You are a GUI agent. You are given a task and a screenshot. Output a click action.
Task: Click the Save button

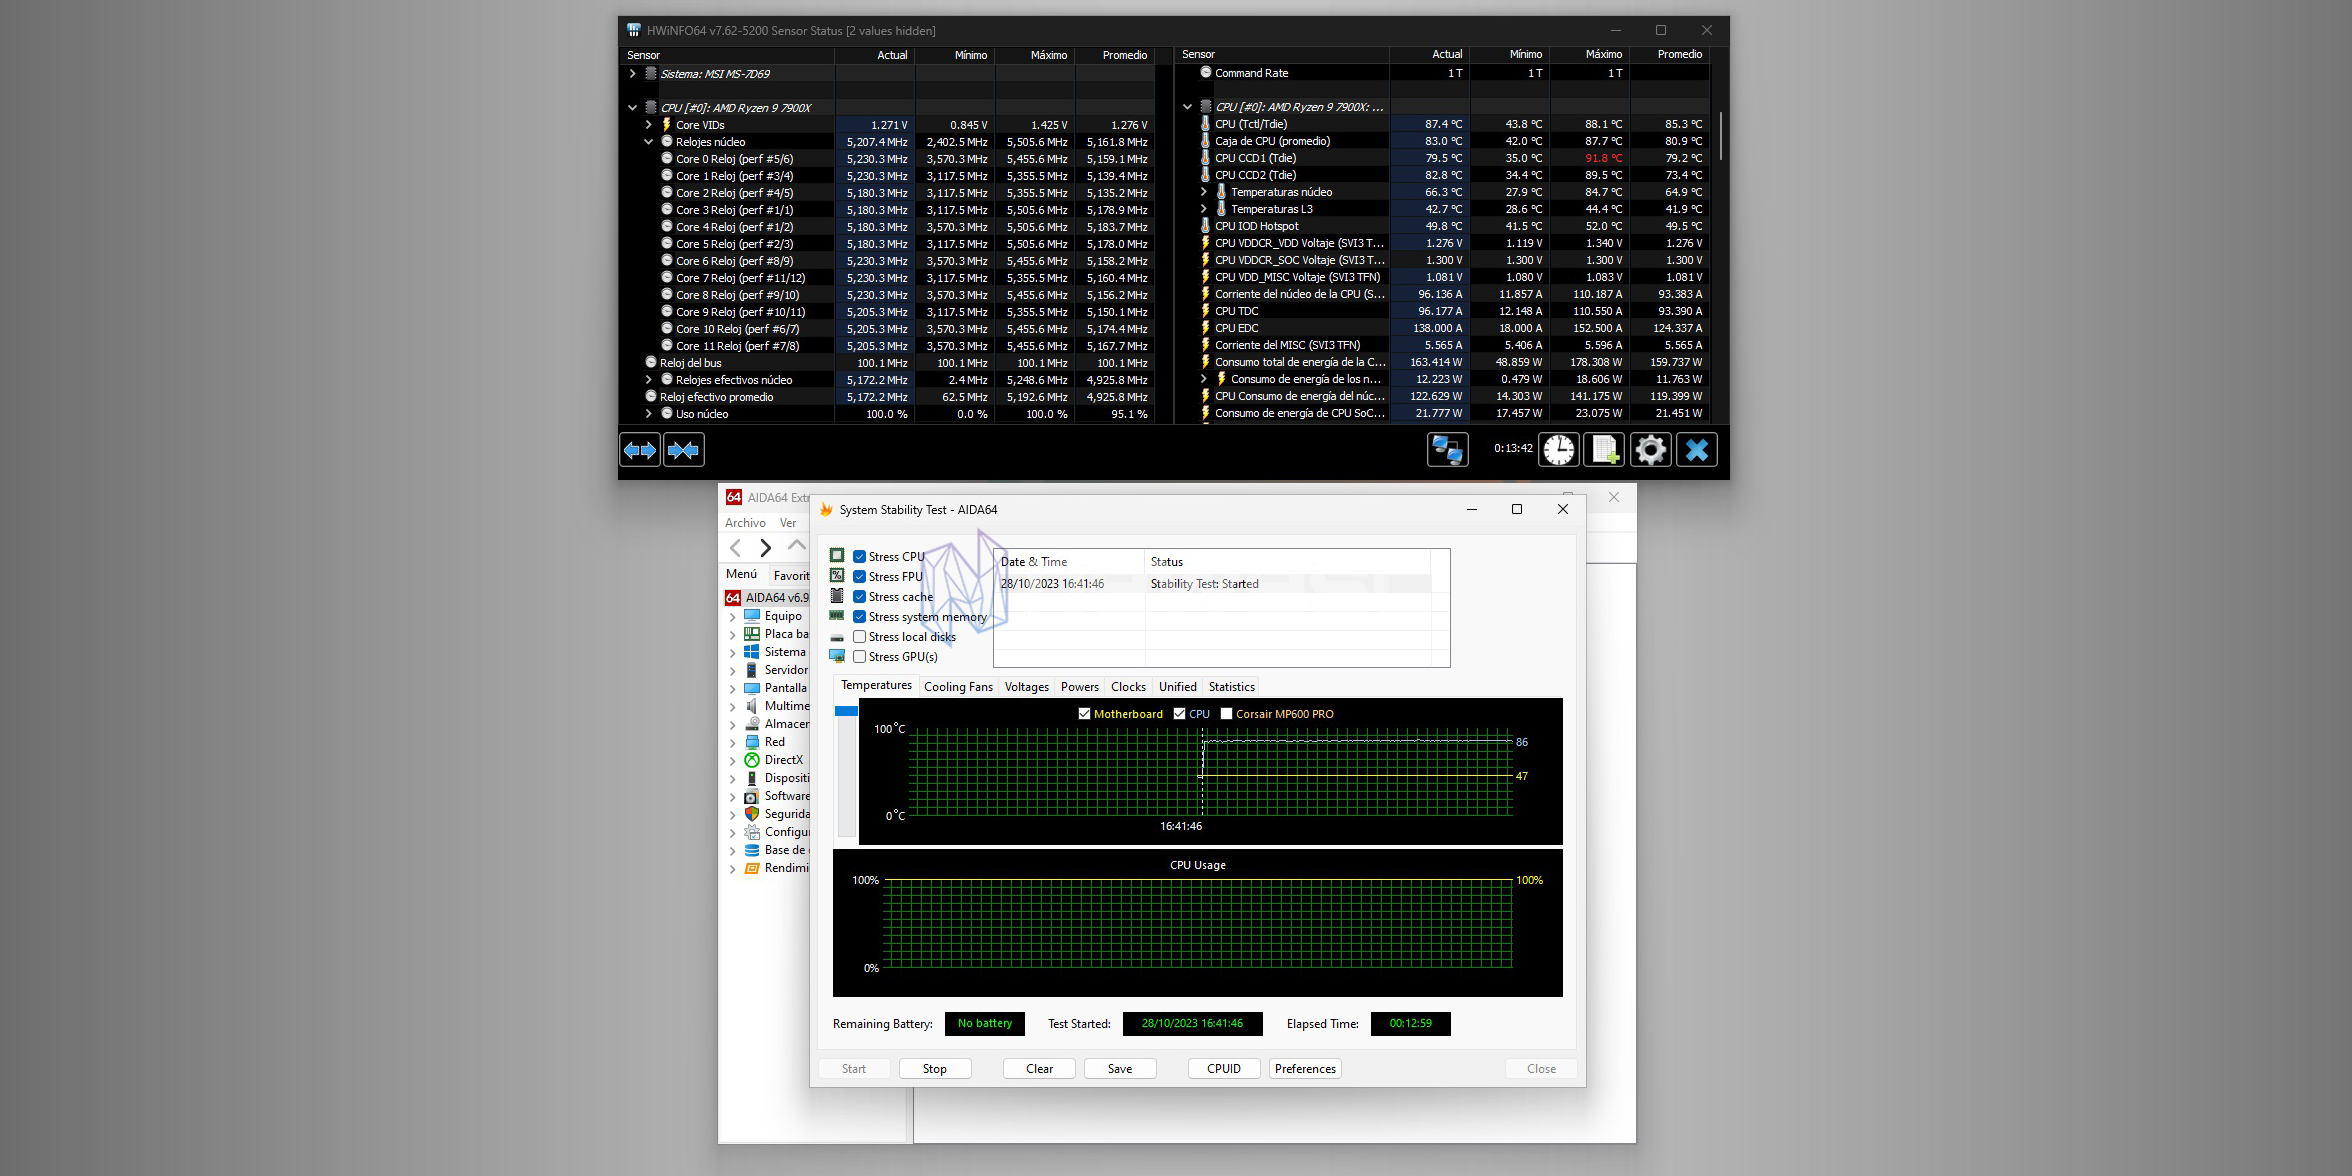(1120, 1069)
